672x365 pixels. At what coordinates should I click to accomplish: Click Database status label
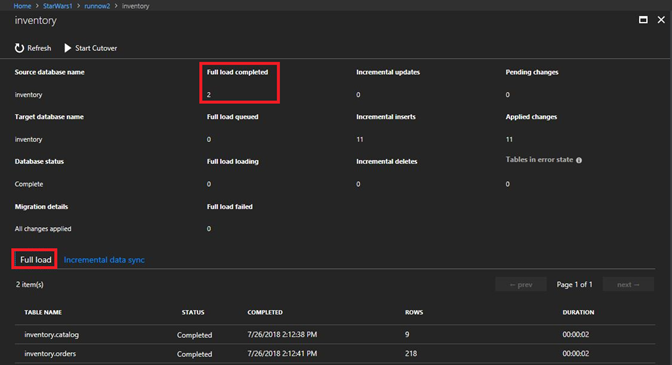click(x=39, y=162)
